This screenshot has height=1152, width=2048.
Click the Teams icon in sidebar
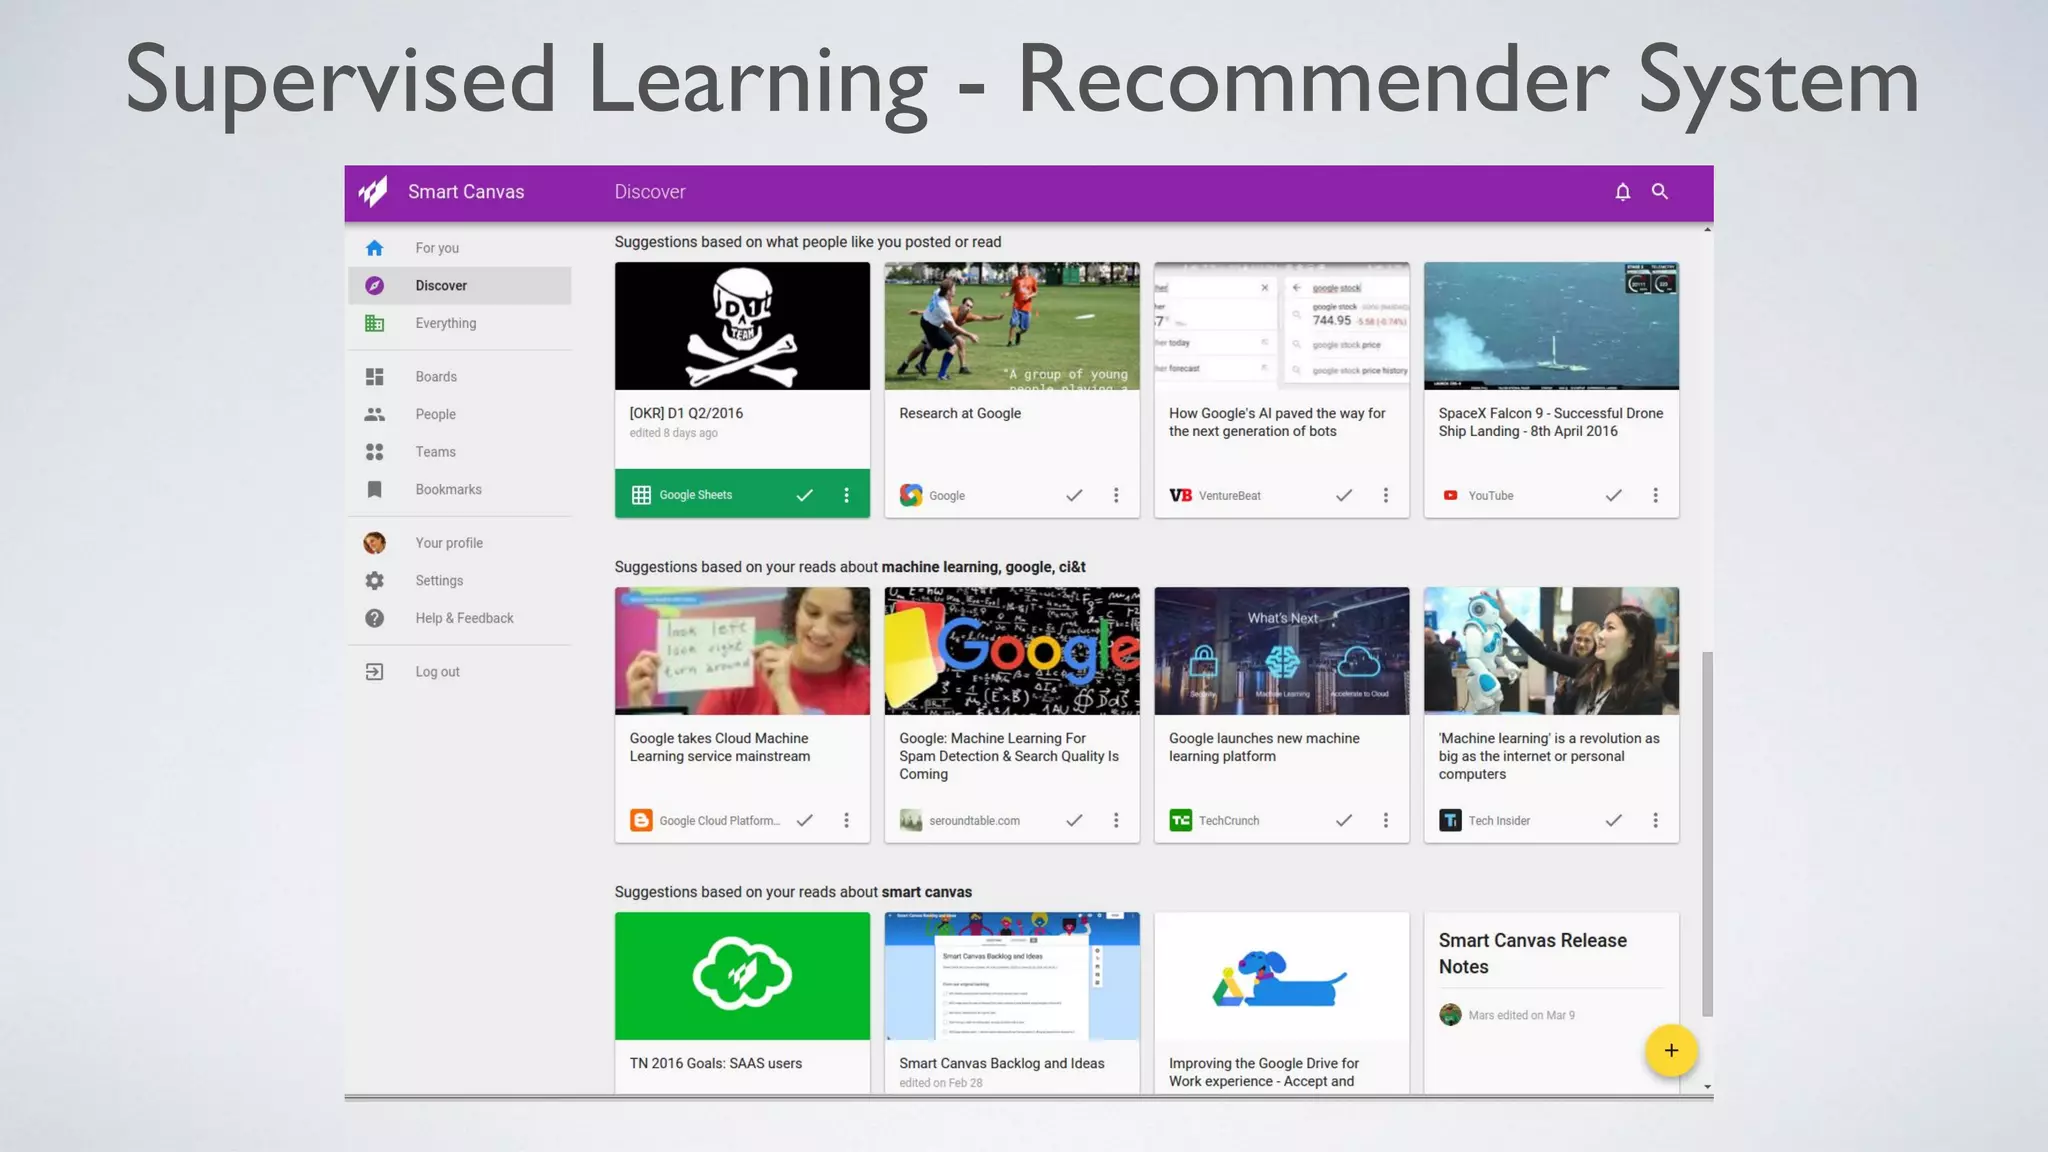coord(374,452)
